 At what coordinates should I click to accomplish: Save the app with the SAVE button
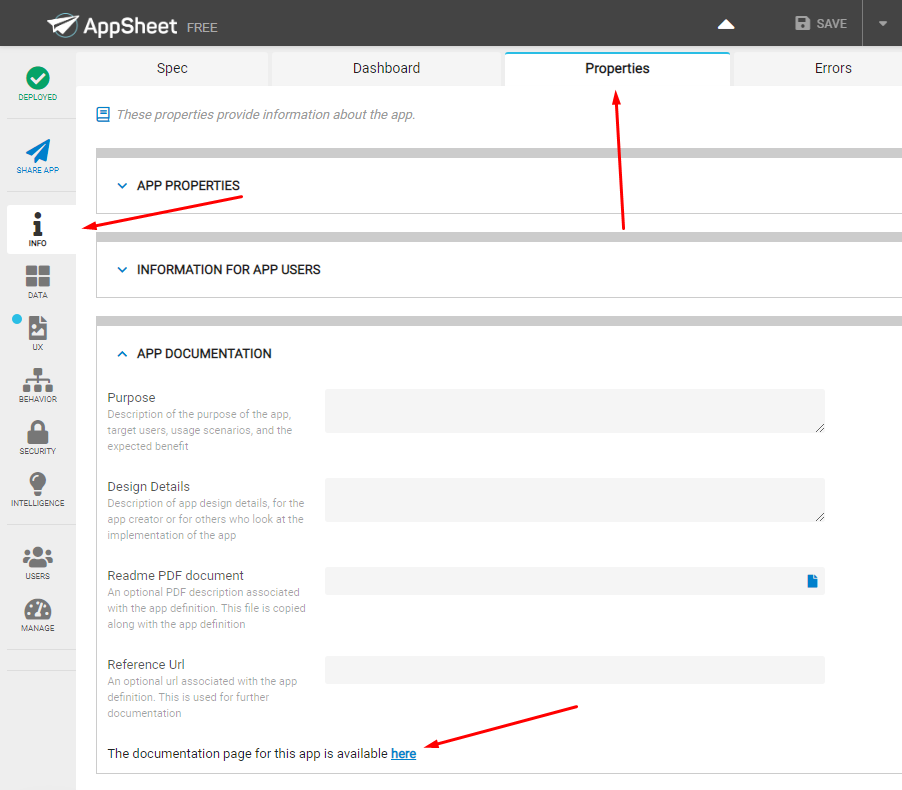(x=821, y=24)
